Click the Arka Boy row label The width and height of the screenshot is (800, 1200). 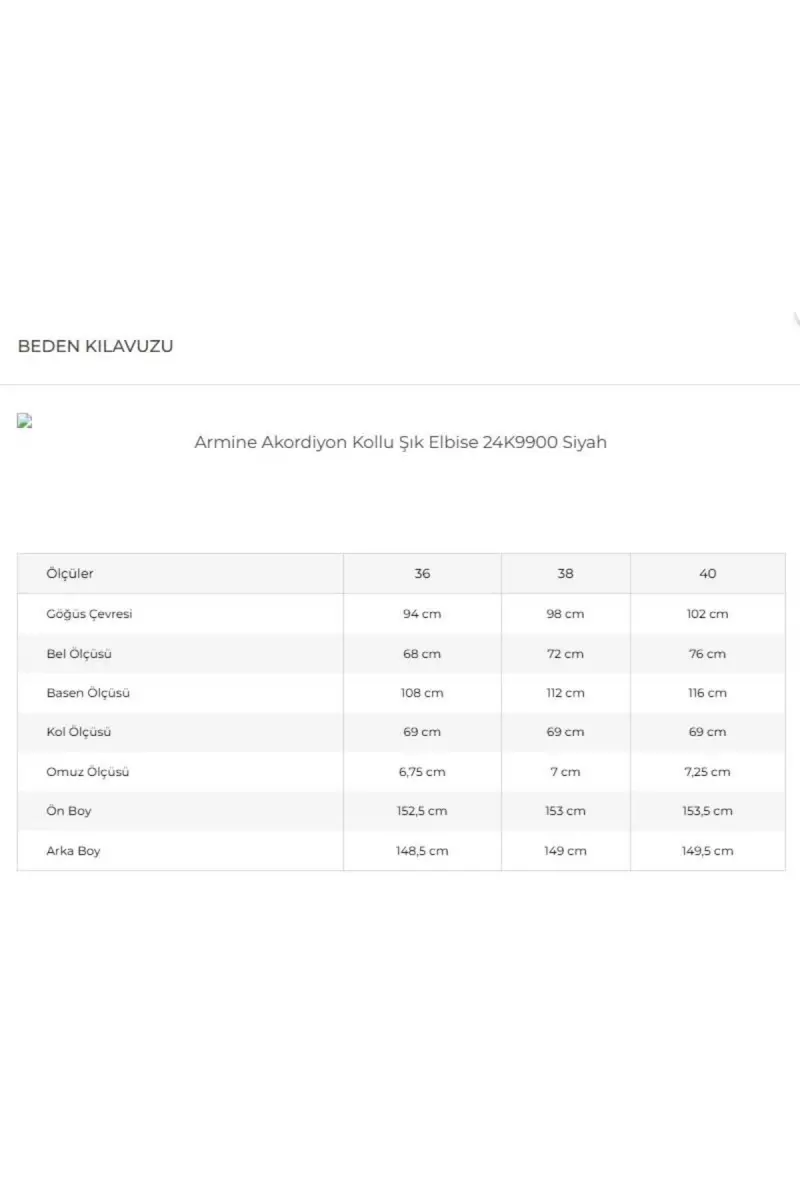tap(73, 851)
